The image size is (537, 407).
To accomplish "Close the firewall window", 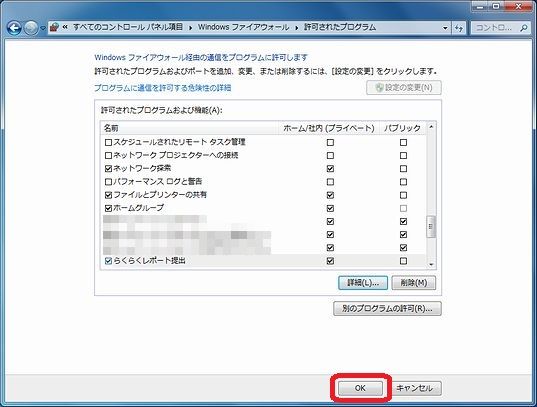I will pos(519,6).
